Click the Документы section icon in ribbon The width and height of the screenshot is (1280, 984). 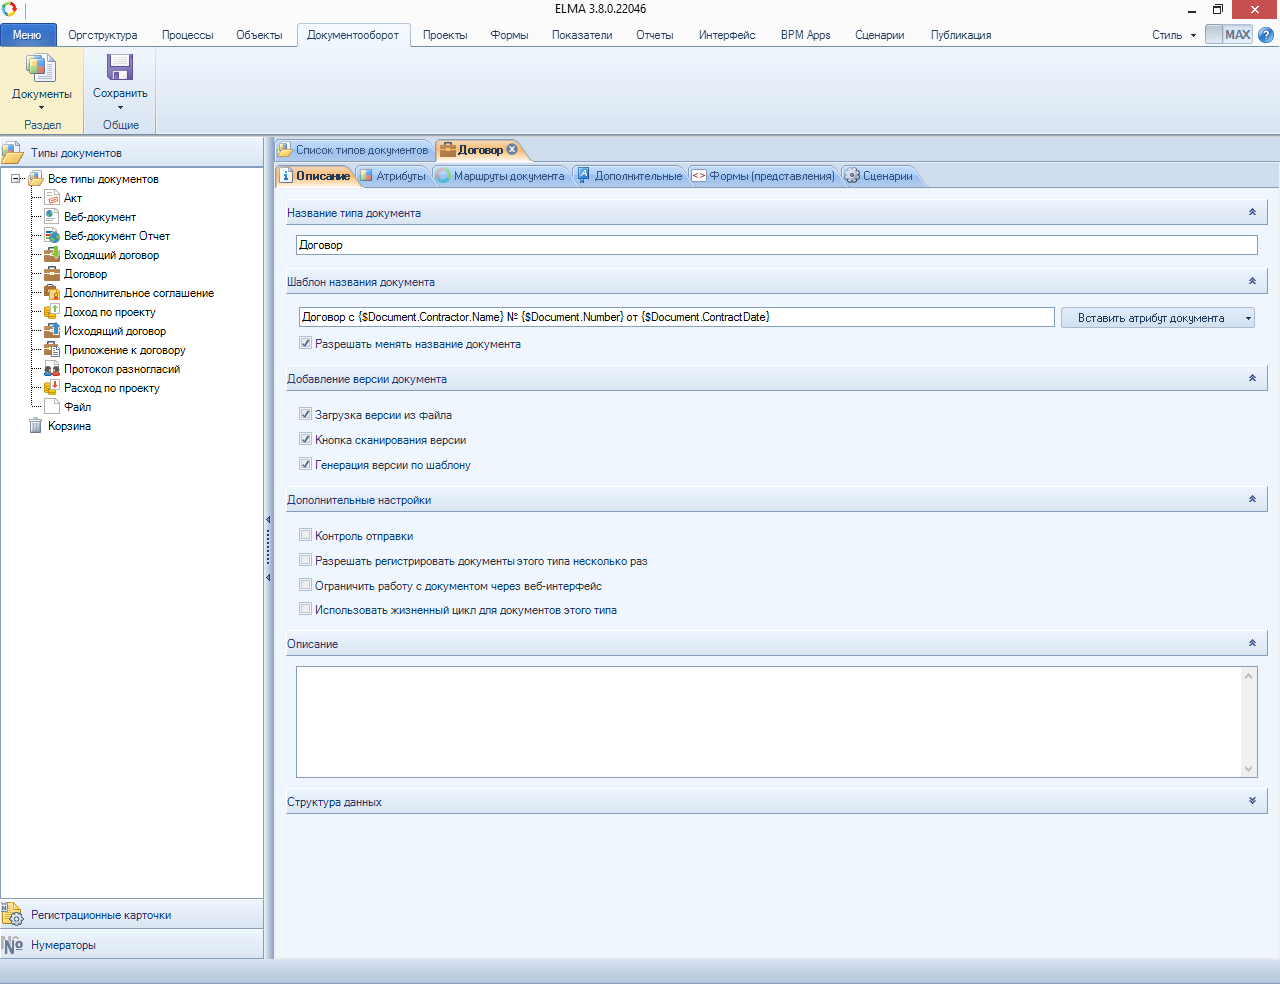41,68
